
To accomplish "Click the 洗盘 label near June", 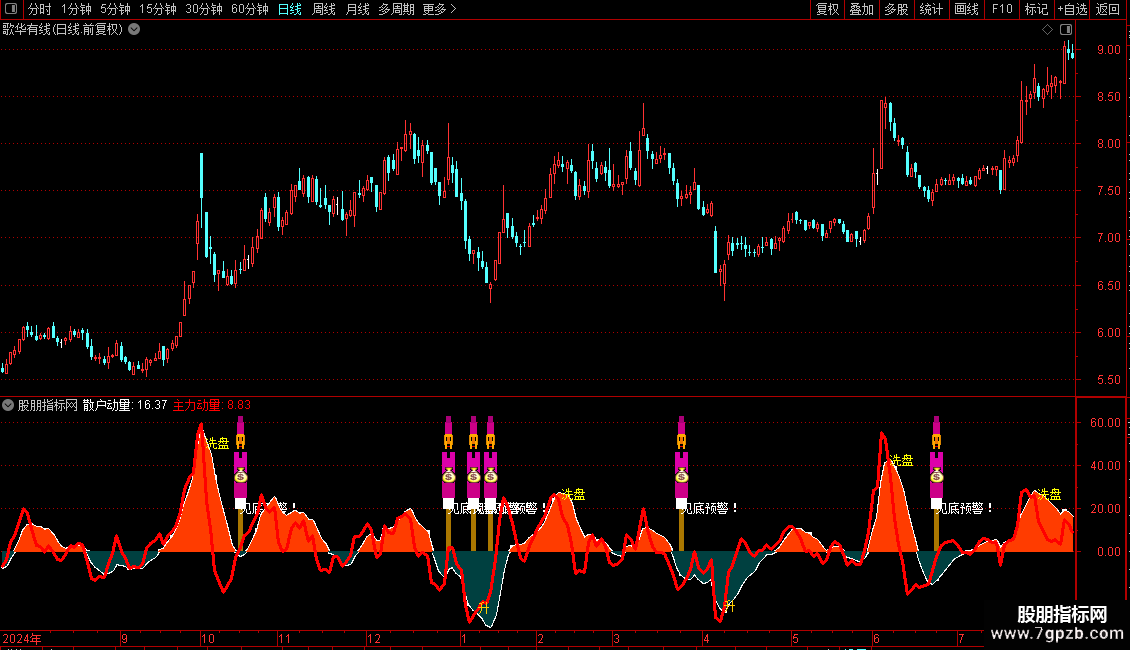I will tap(901, 460).
